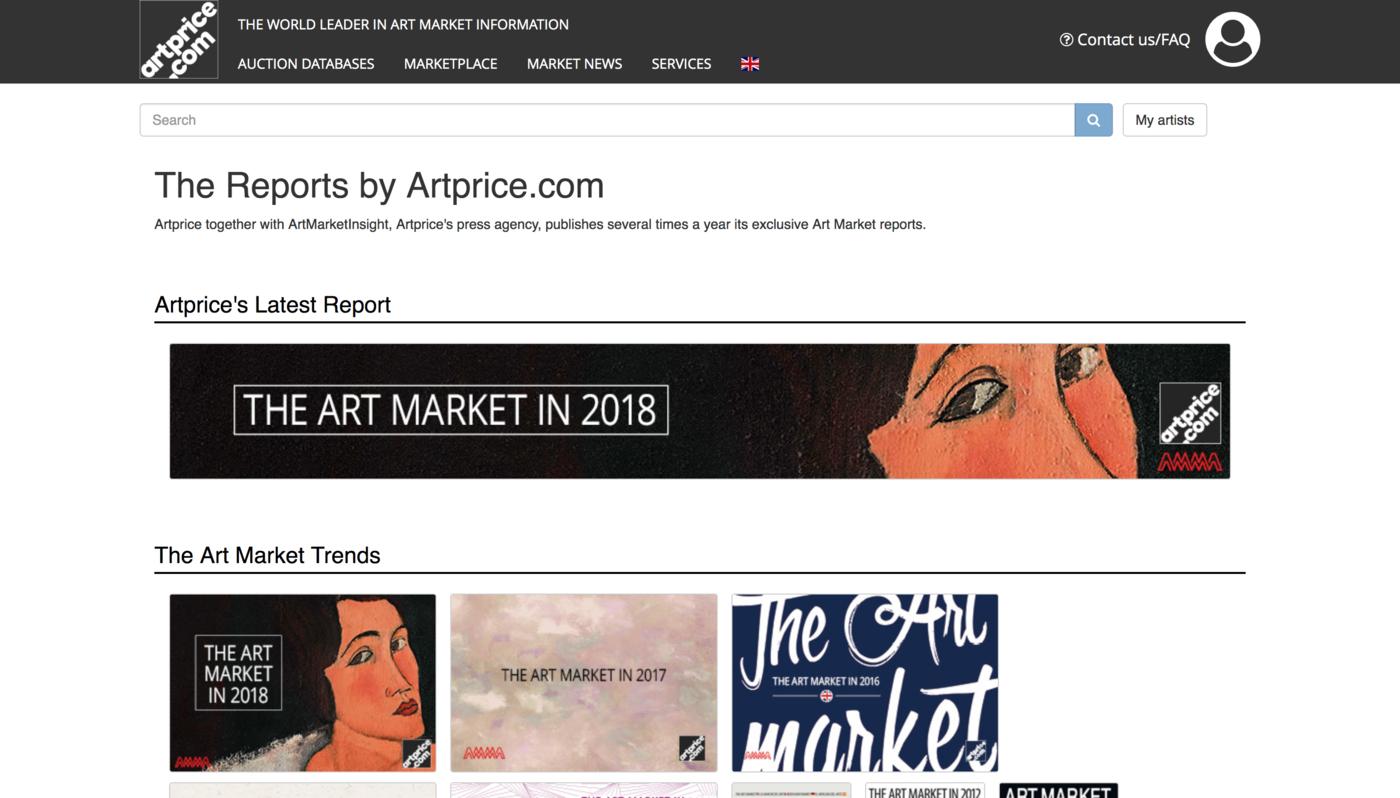Open The Art Market in 2017 report thumbnail

point(584,683)
